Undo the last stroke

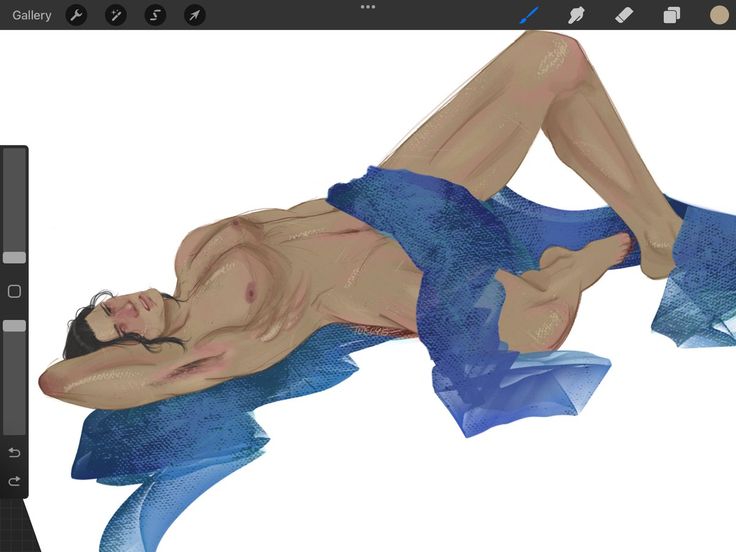pyautogui.click(x=15, y=452)
